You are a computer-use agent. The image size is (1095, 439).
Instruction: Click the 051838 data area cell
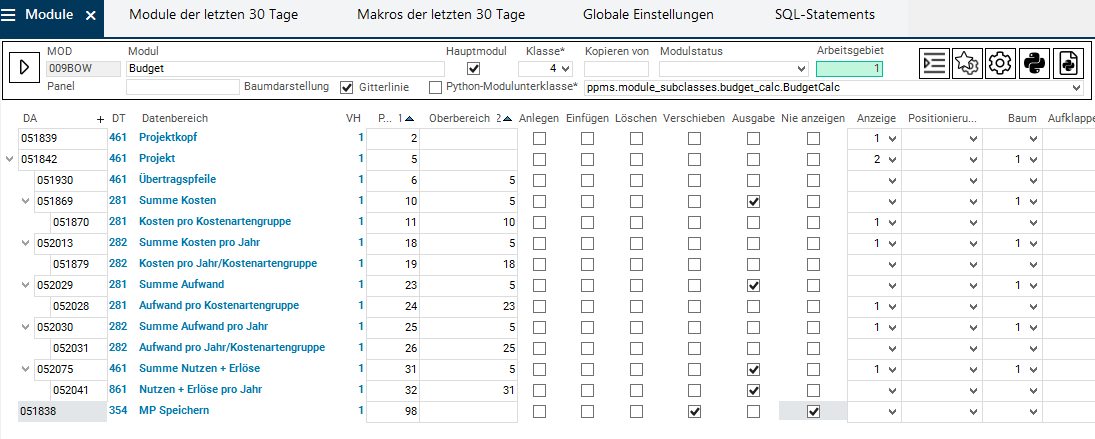(x=62, y=412)
